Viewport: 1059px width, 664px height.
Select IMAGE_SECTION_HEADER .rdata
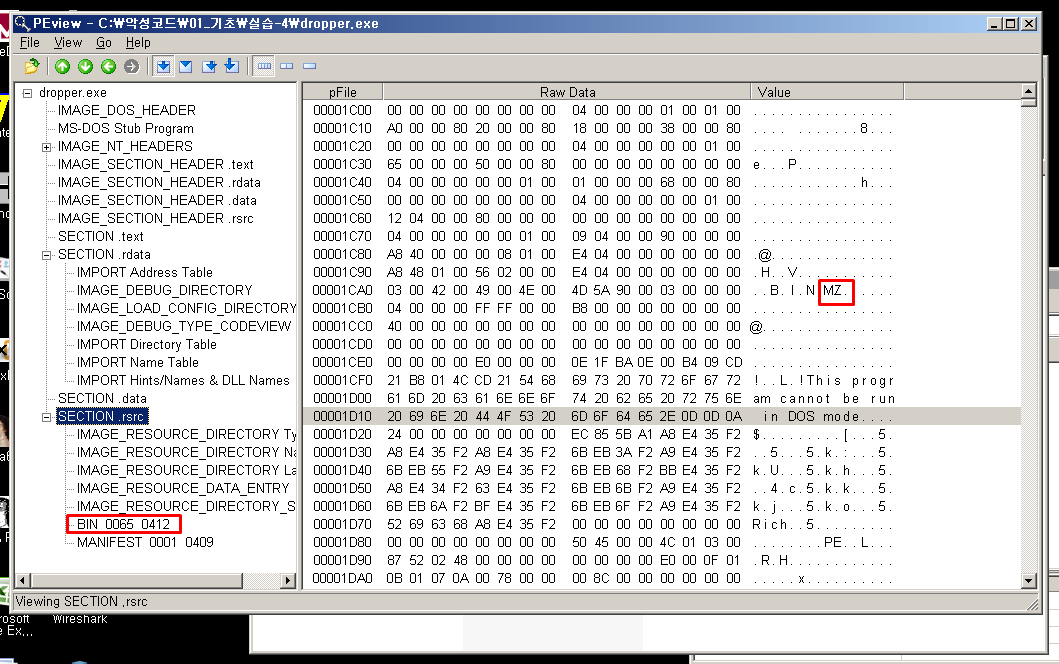tap(159, 182)
